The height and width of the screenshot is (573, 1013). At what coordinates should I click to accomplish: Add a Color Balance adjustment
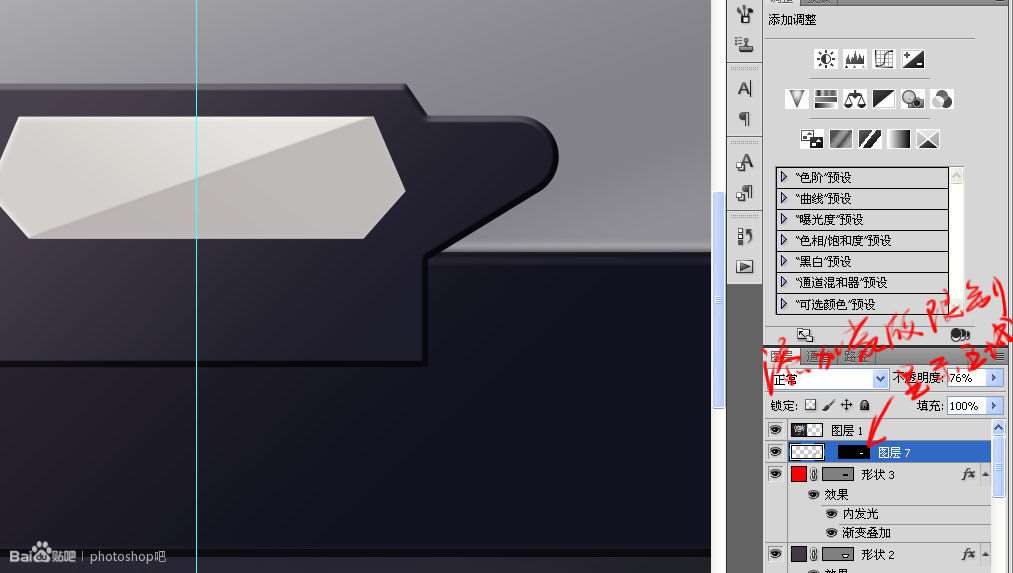click(x=855, y=99)
